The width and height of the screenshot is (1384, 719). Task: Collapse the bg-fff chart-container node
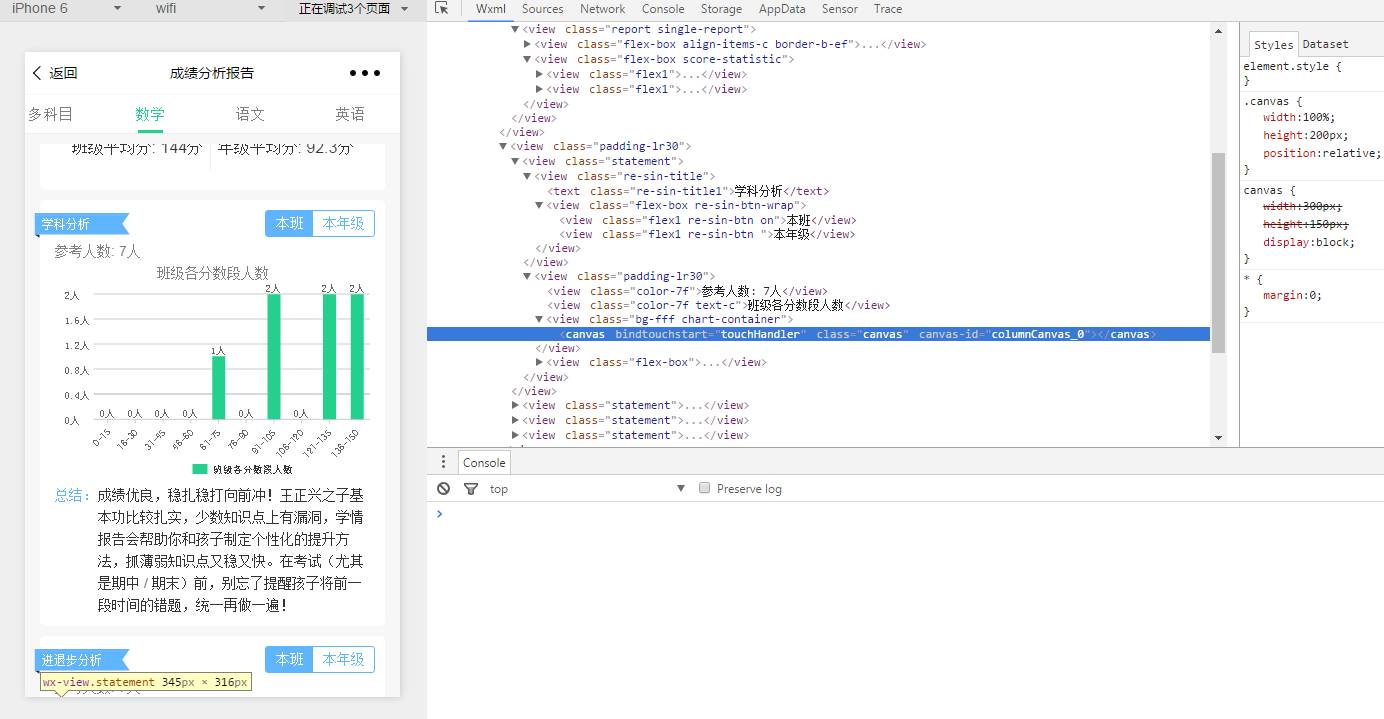[x=541, y=320]
